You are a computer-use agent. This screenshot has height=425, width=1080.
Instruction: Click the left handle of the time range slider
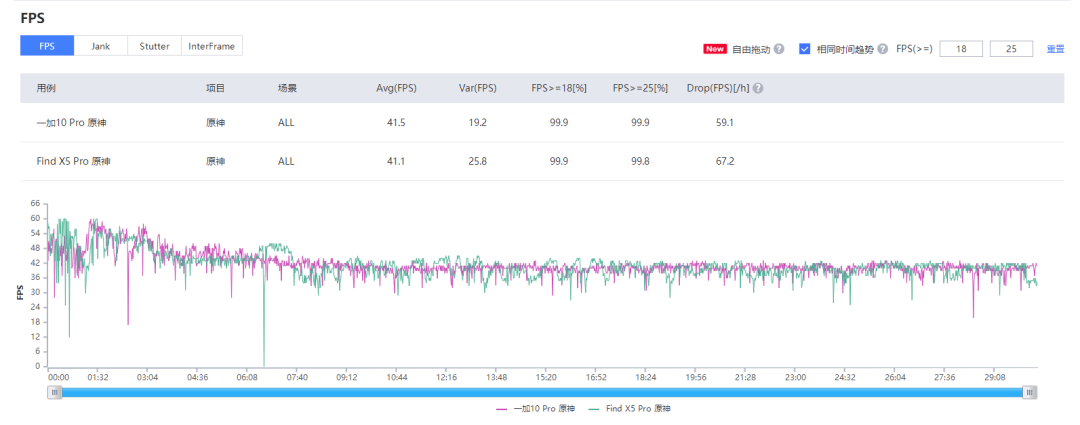(55, 393)
